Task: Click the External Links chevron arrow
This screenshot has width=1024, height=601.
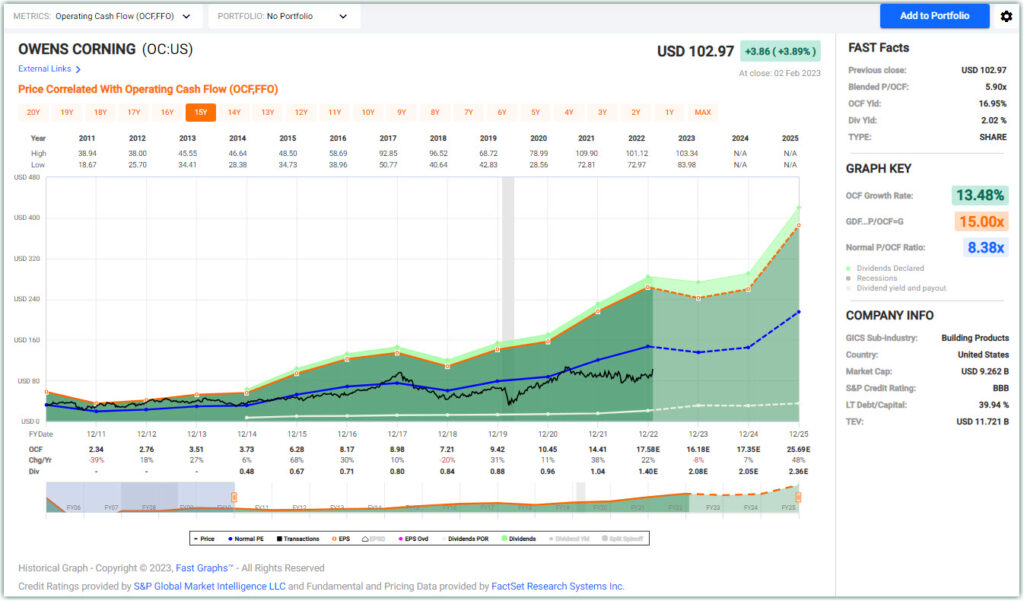Action: point(78,69)
